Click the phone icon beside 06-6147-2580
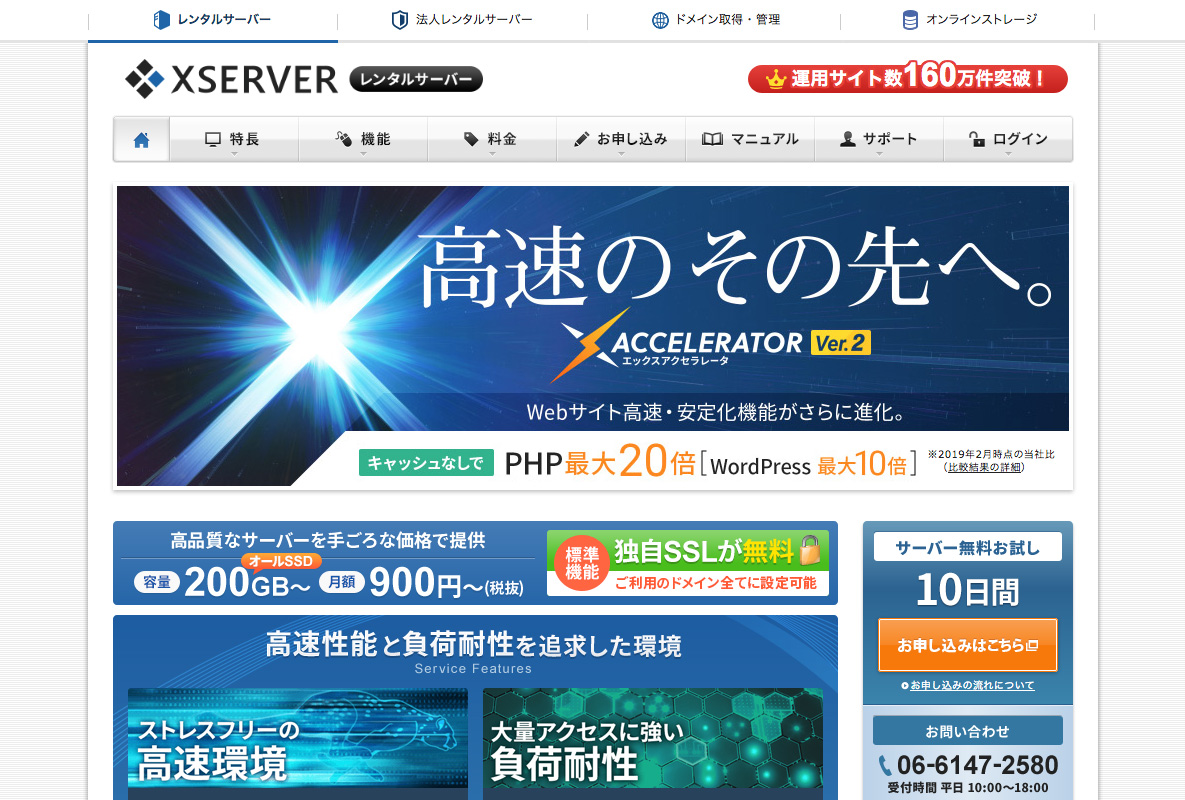Viewport: 1185px width, 800px height. click(x=885, y=766)
